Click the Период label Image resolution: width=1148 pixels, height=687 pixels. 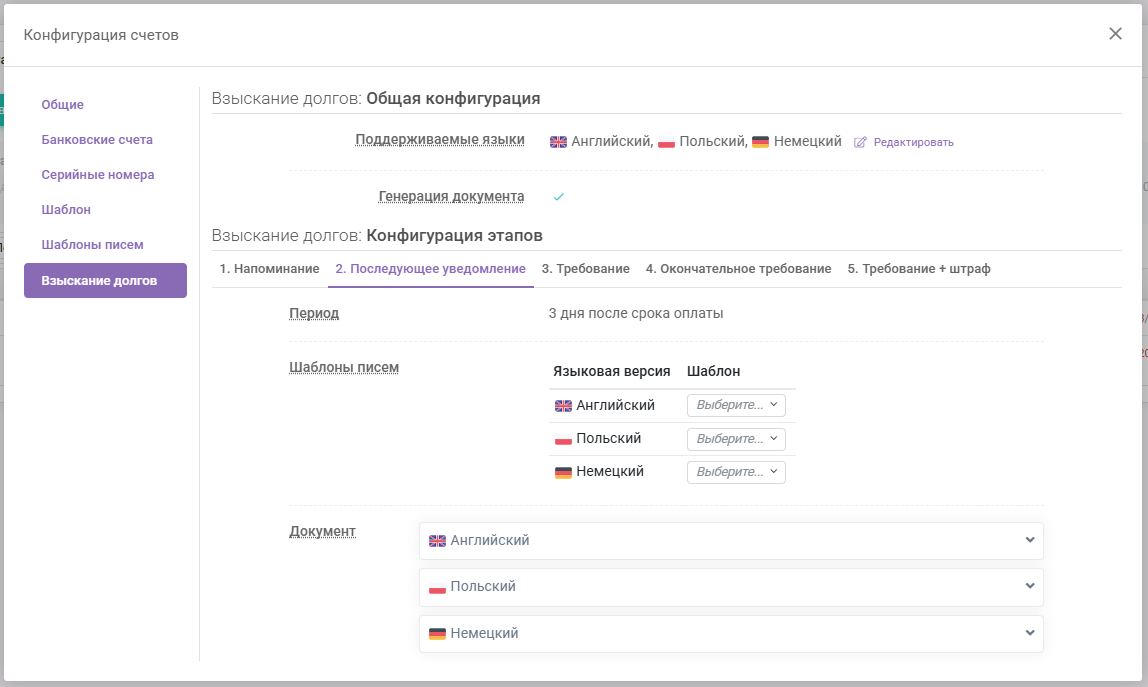(x=314, y=313)
